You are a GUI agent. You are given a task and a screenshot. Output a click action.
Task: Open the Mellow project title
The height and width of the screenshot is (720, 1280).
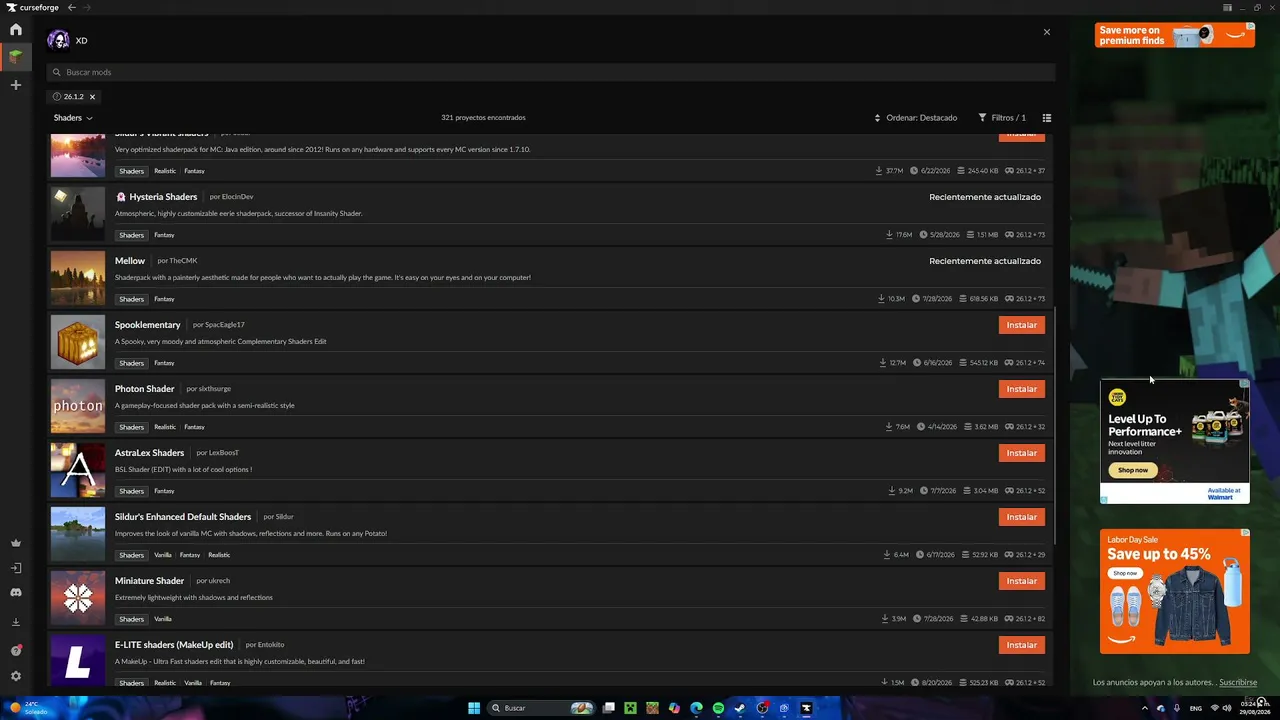(x=130, y=261)
